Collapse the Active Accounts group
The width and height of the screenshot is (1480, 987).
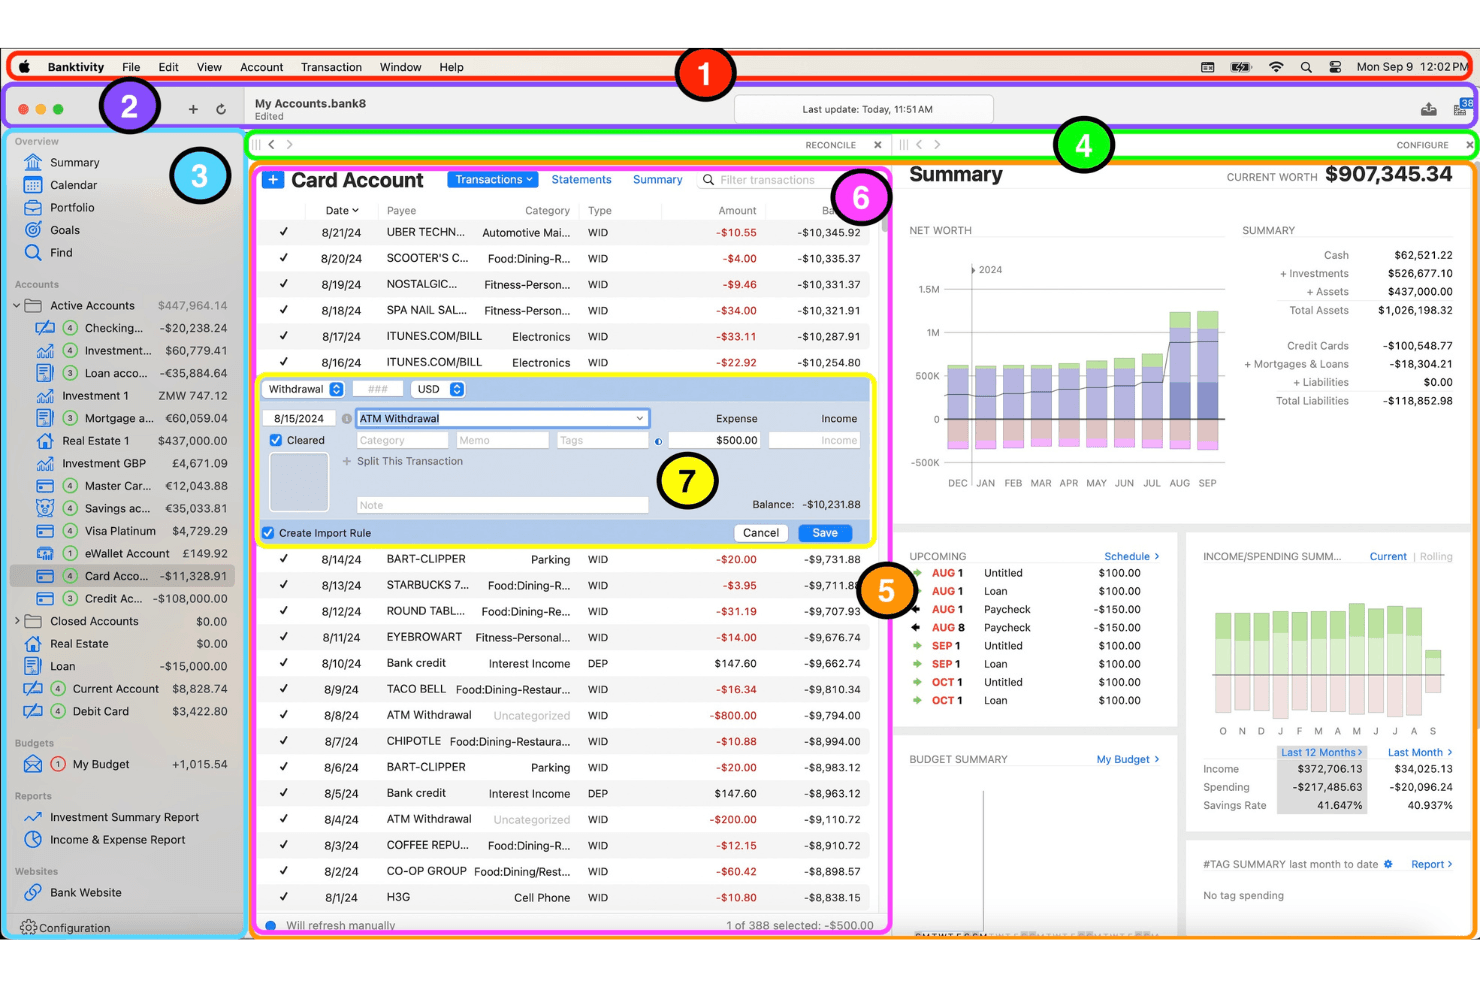coord(17,306)
